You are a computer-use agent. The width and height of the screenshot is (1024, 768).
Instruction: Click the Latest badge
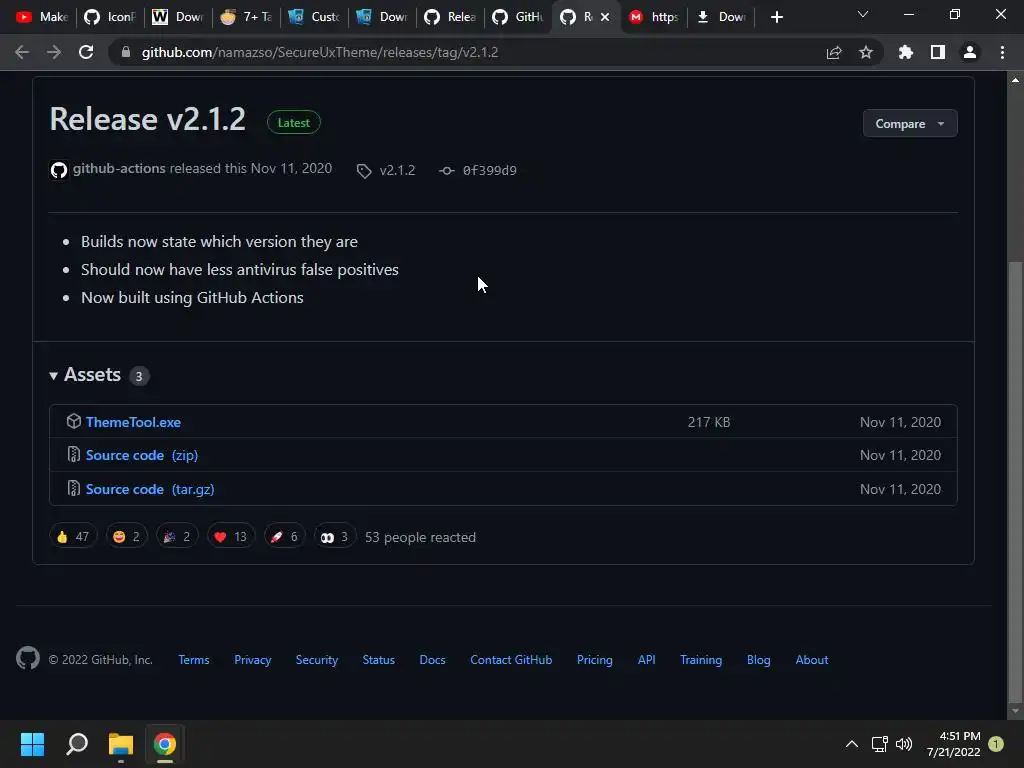coord(294,122)
